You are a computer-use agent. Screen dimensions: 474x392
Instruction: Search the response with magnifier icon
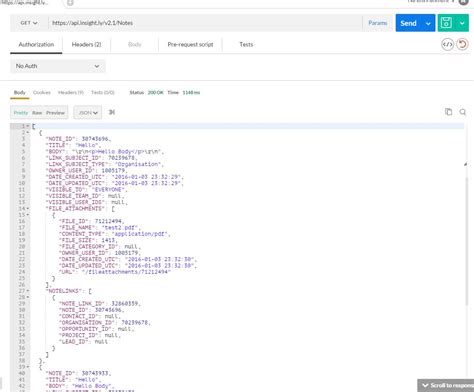(463, 112)
